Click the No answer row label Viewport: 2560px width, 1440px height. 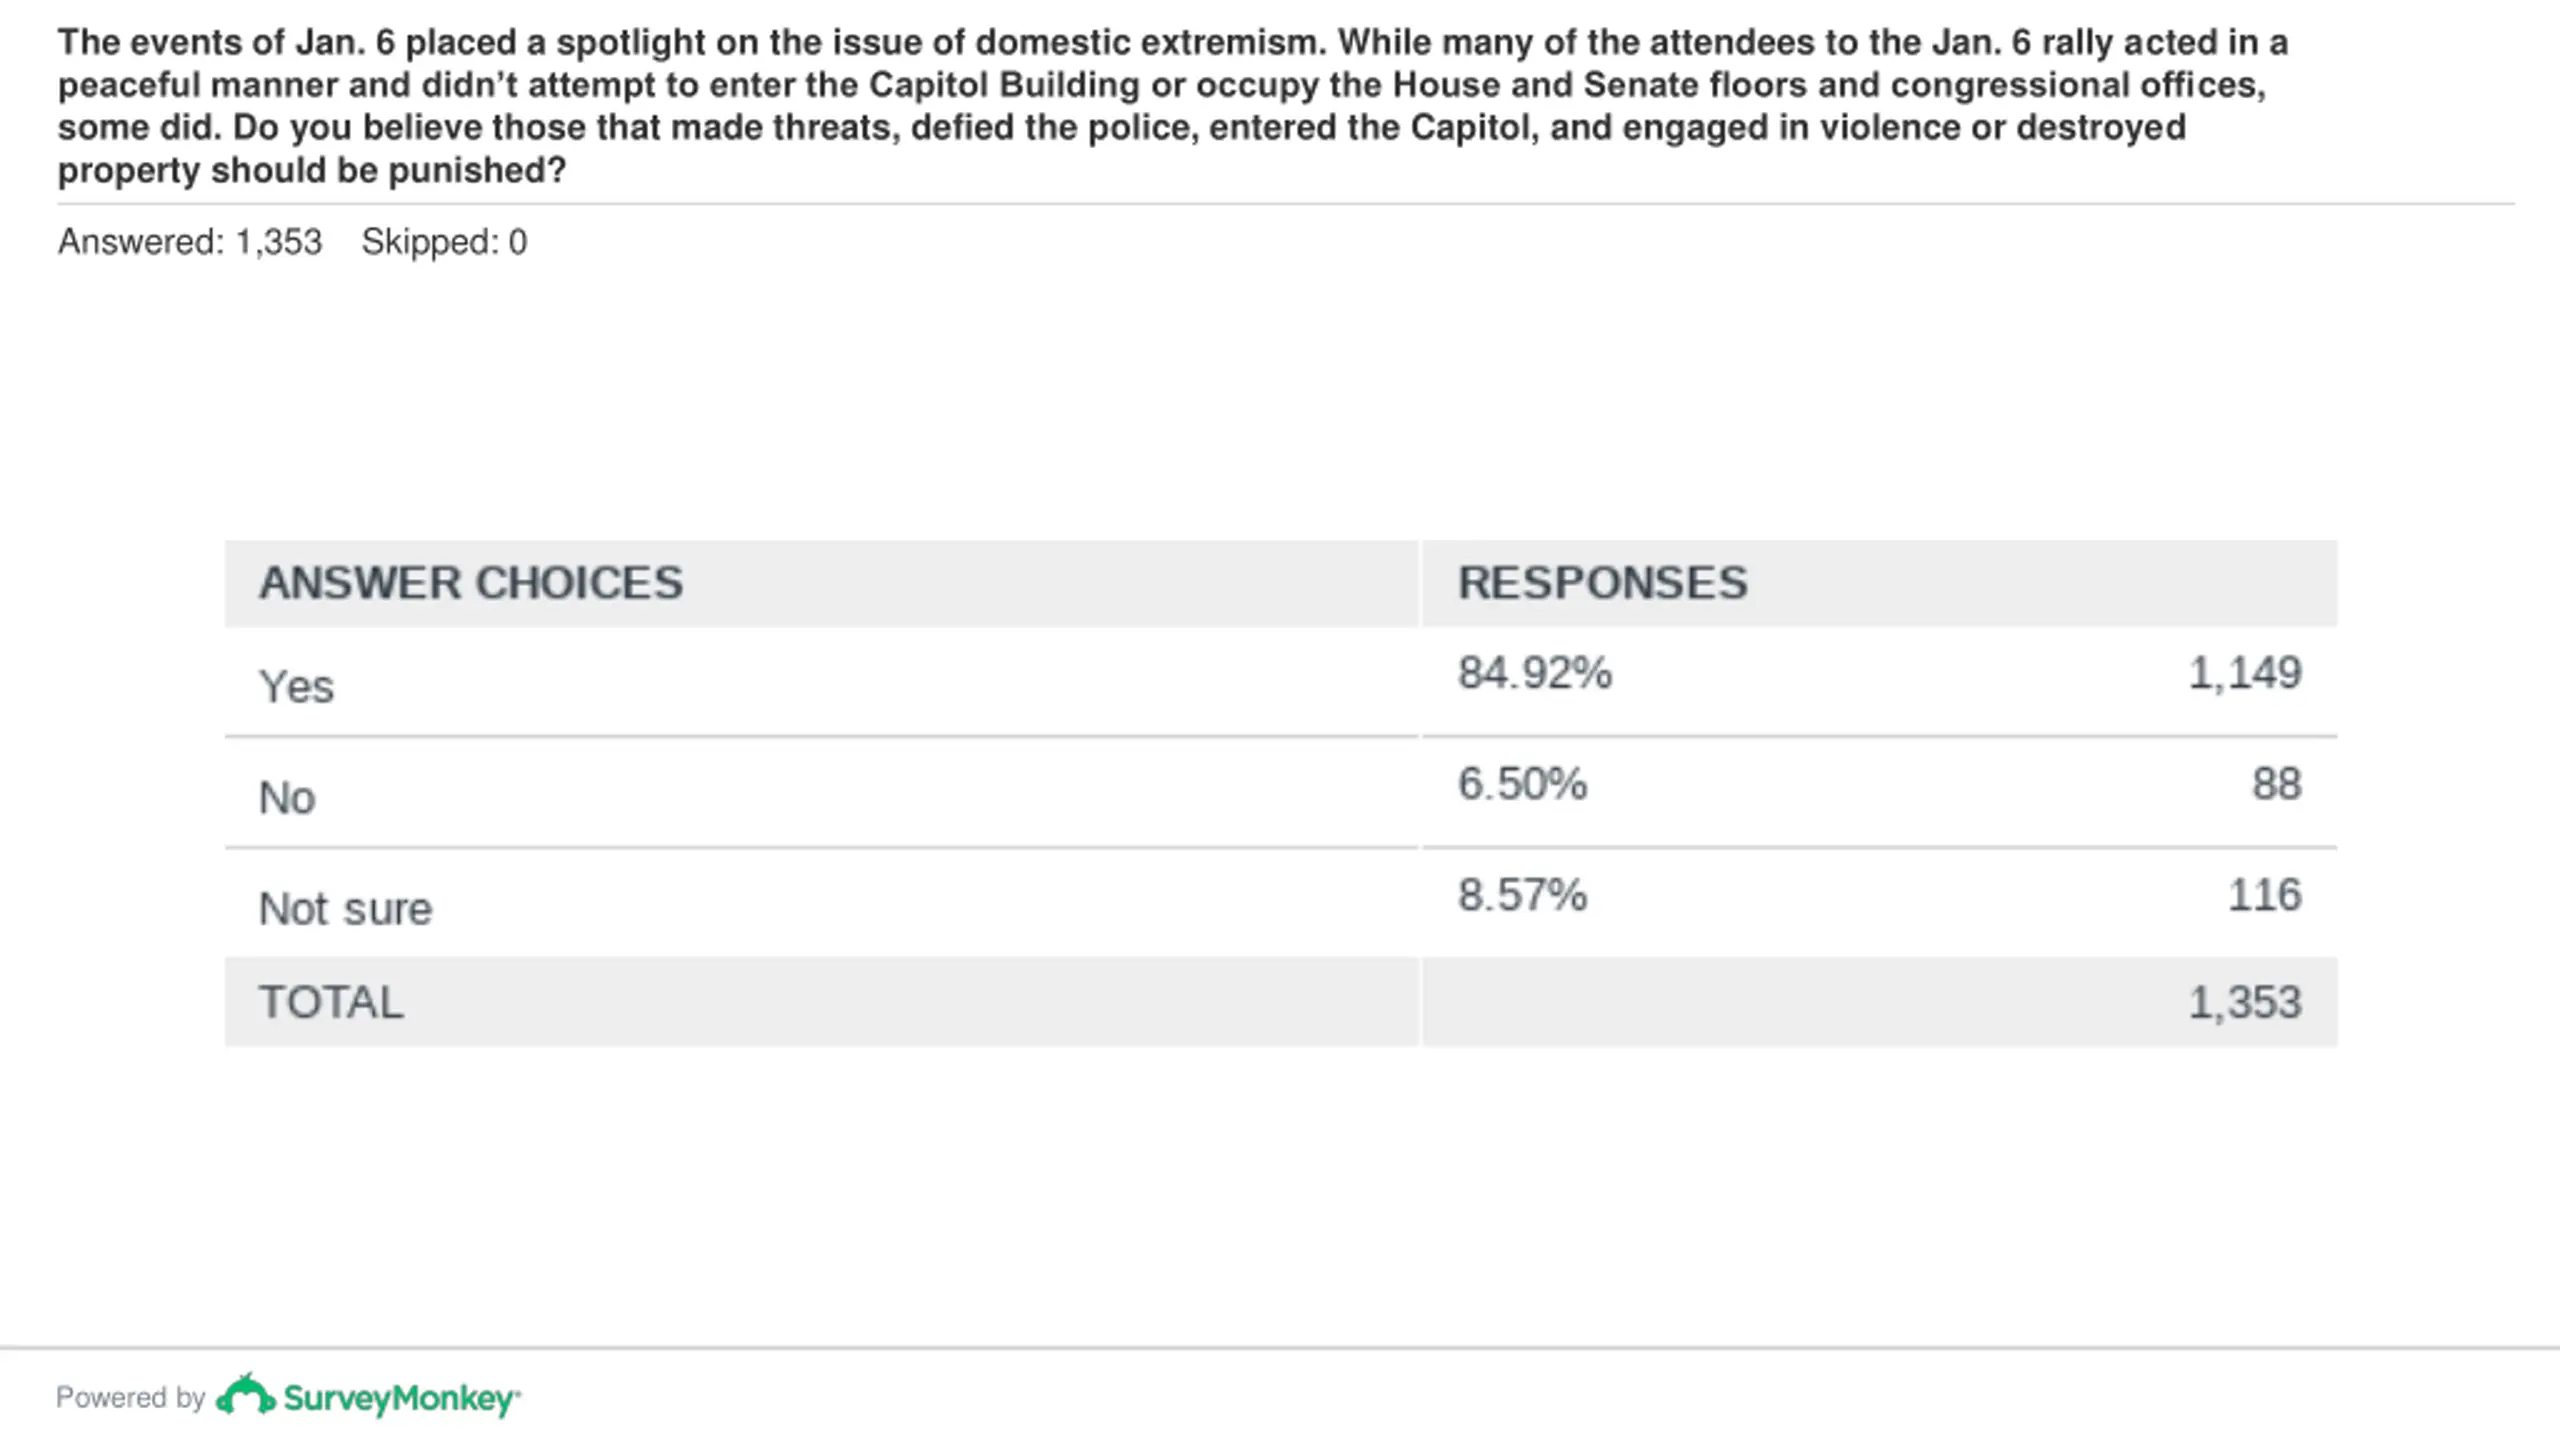(x=287, y=798)
